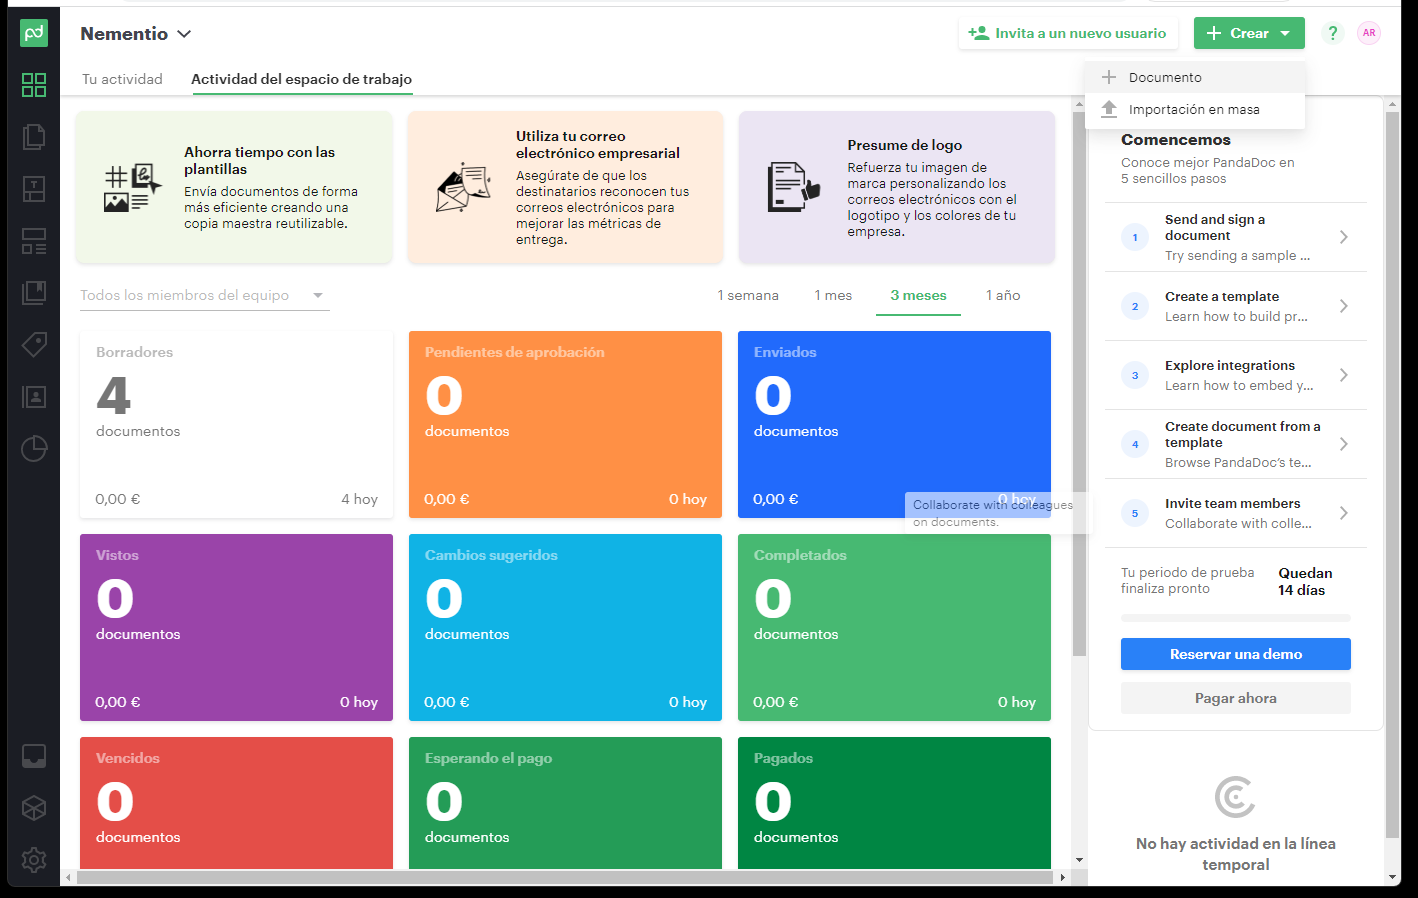1418x898 pixels.
Task: Open Utiliza tu correo electrónico empresarial card
Action: click(x=565, y=187)
